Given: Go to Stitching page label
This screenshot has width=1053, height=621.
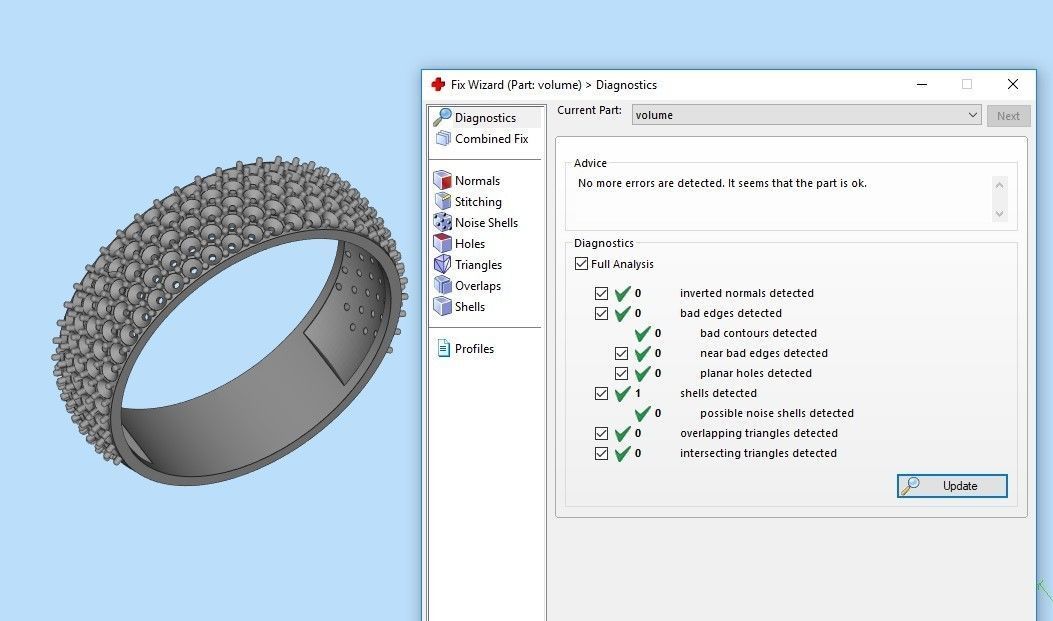Looking at the screenshot, I should 478,201.
